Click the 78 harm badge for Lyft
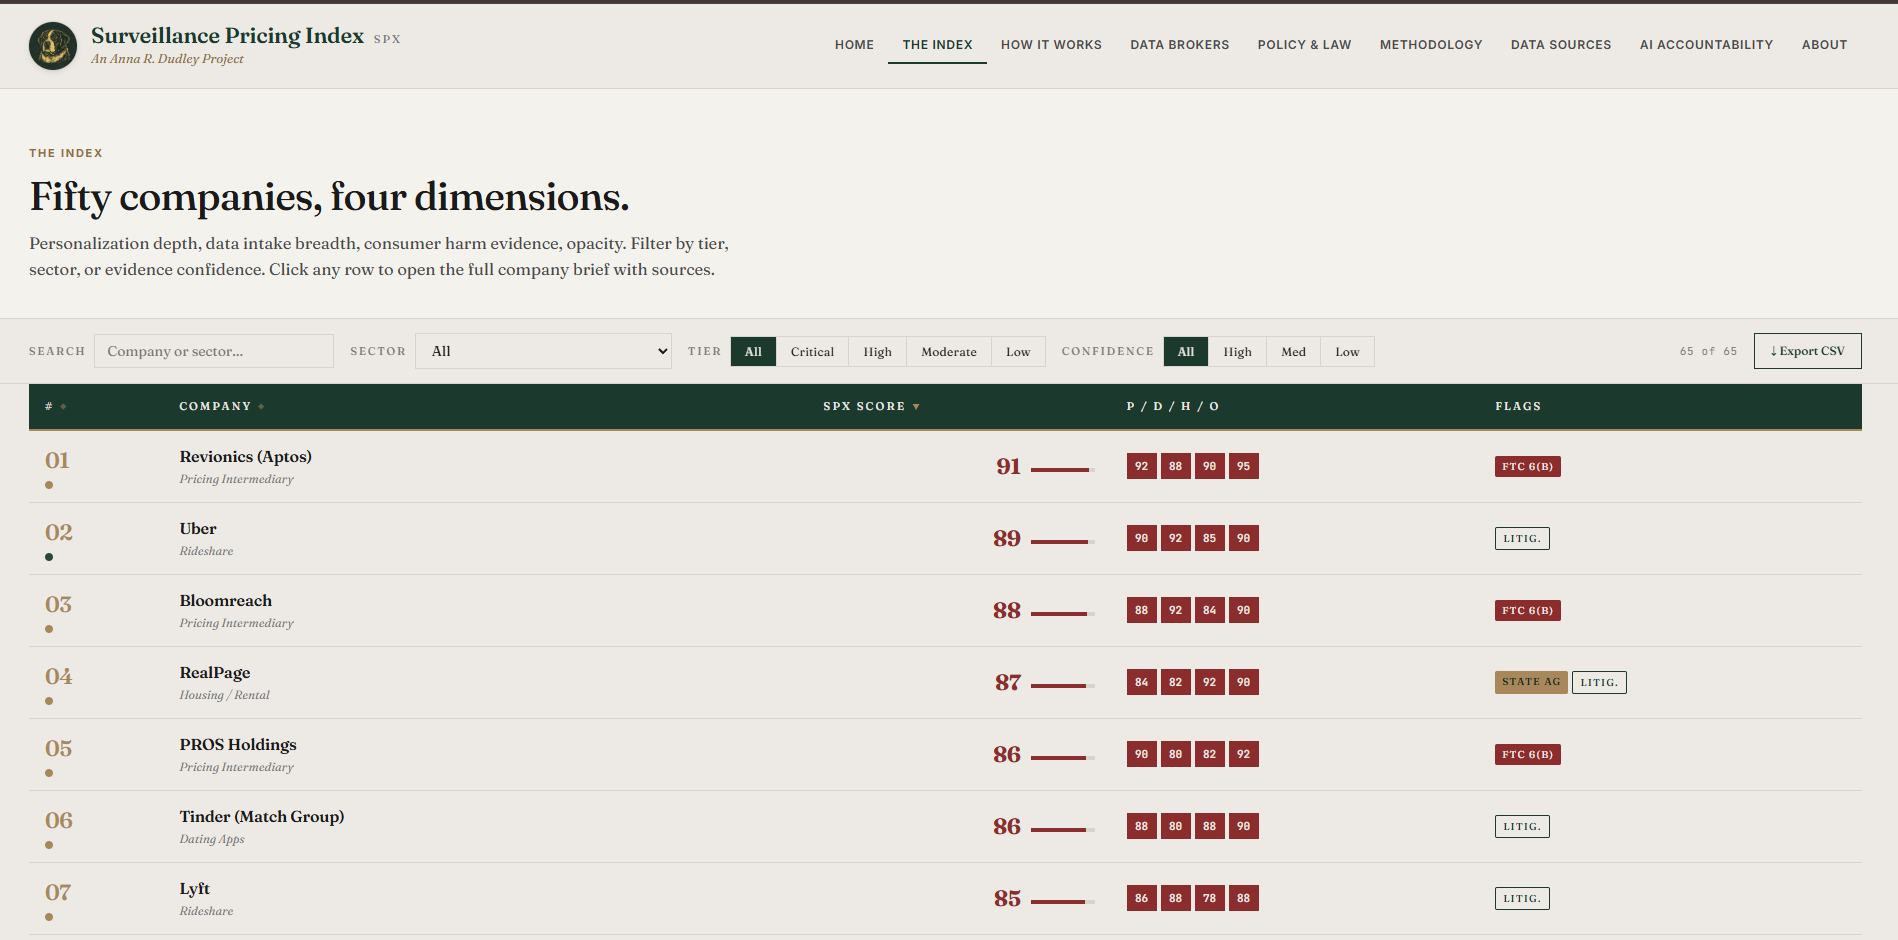Viewport: 1898px width, 940px height. (x=1209, y=898)
